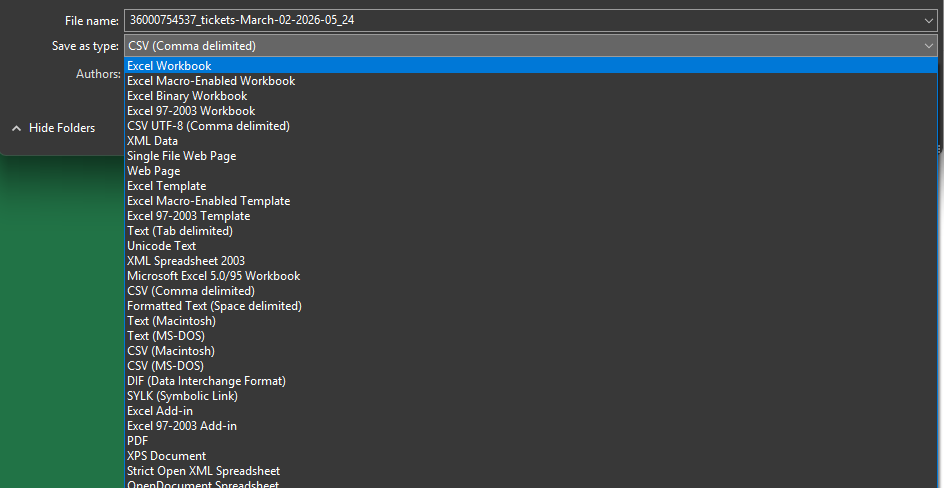944x488 pixels.
Task: Select Excel Binary Workbook format
Action: click(530, 96)
